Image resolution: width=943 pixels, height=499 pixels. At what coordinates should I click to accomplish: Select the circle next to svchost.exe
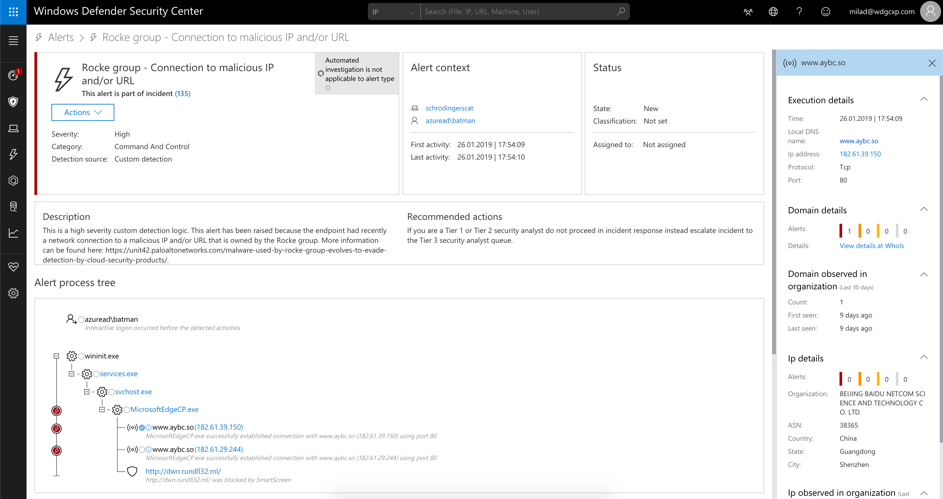112,392
